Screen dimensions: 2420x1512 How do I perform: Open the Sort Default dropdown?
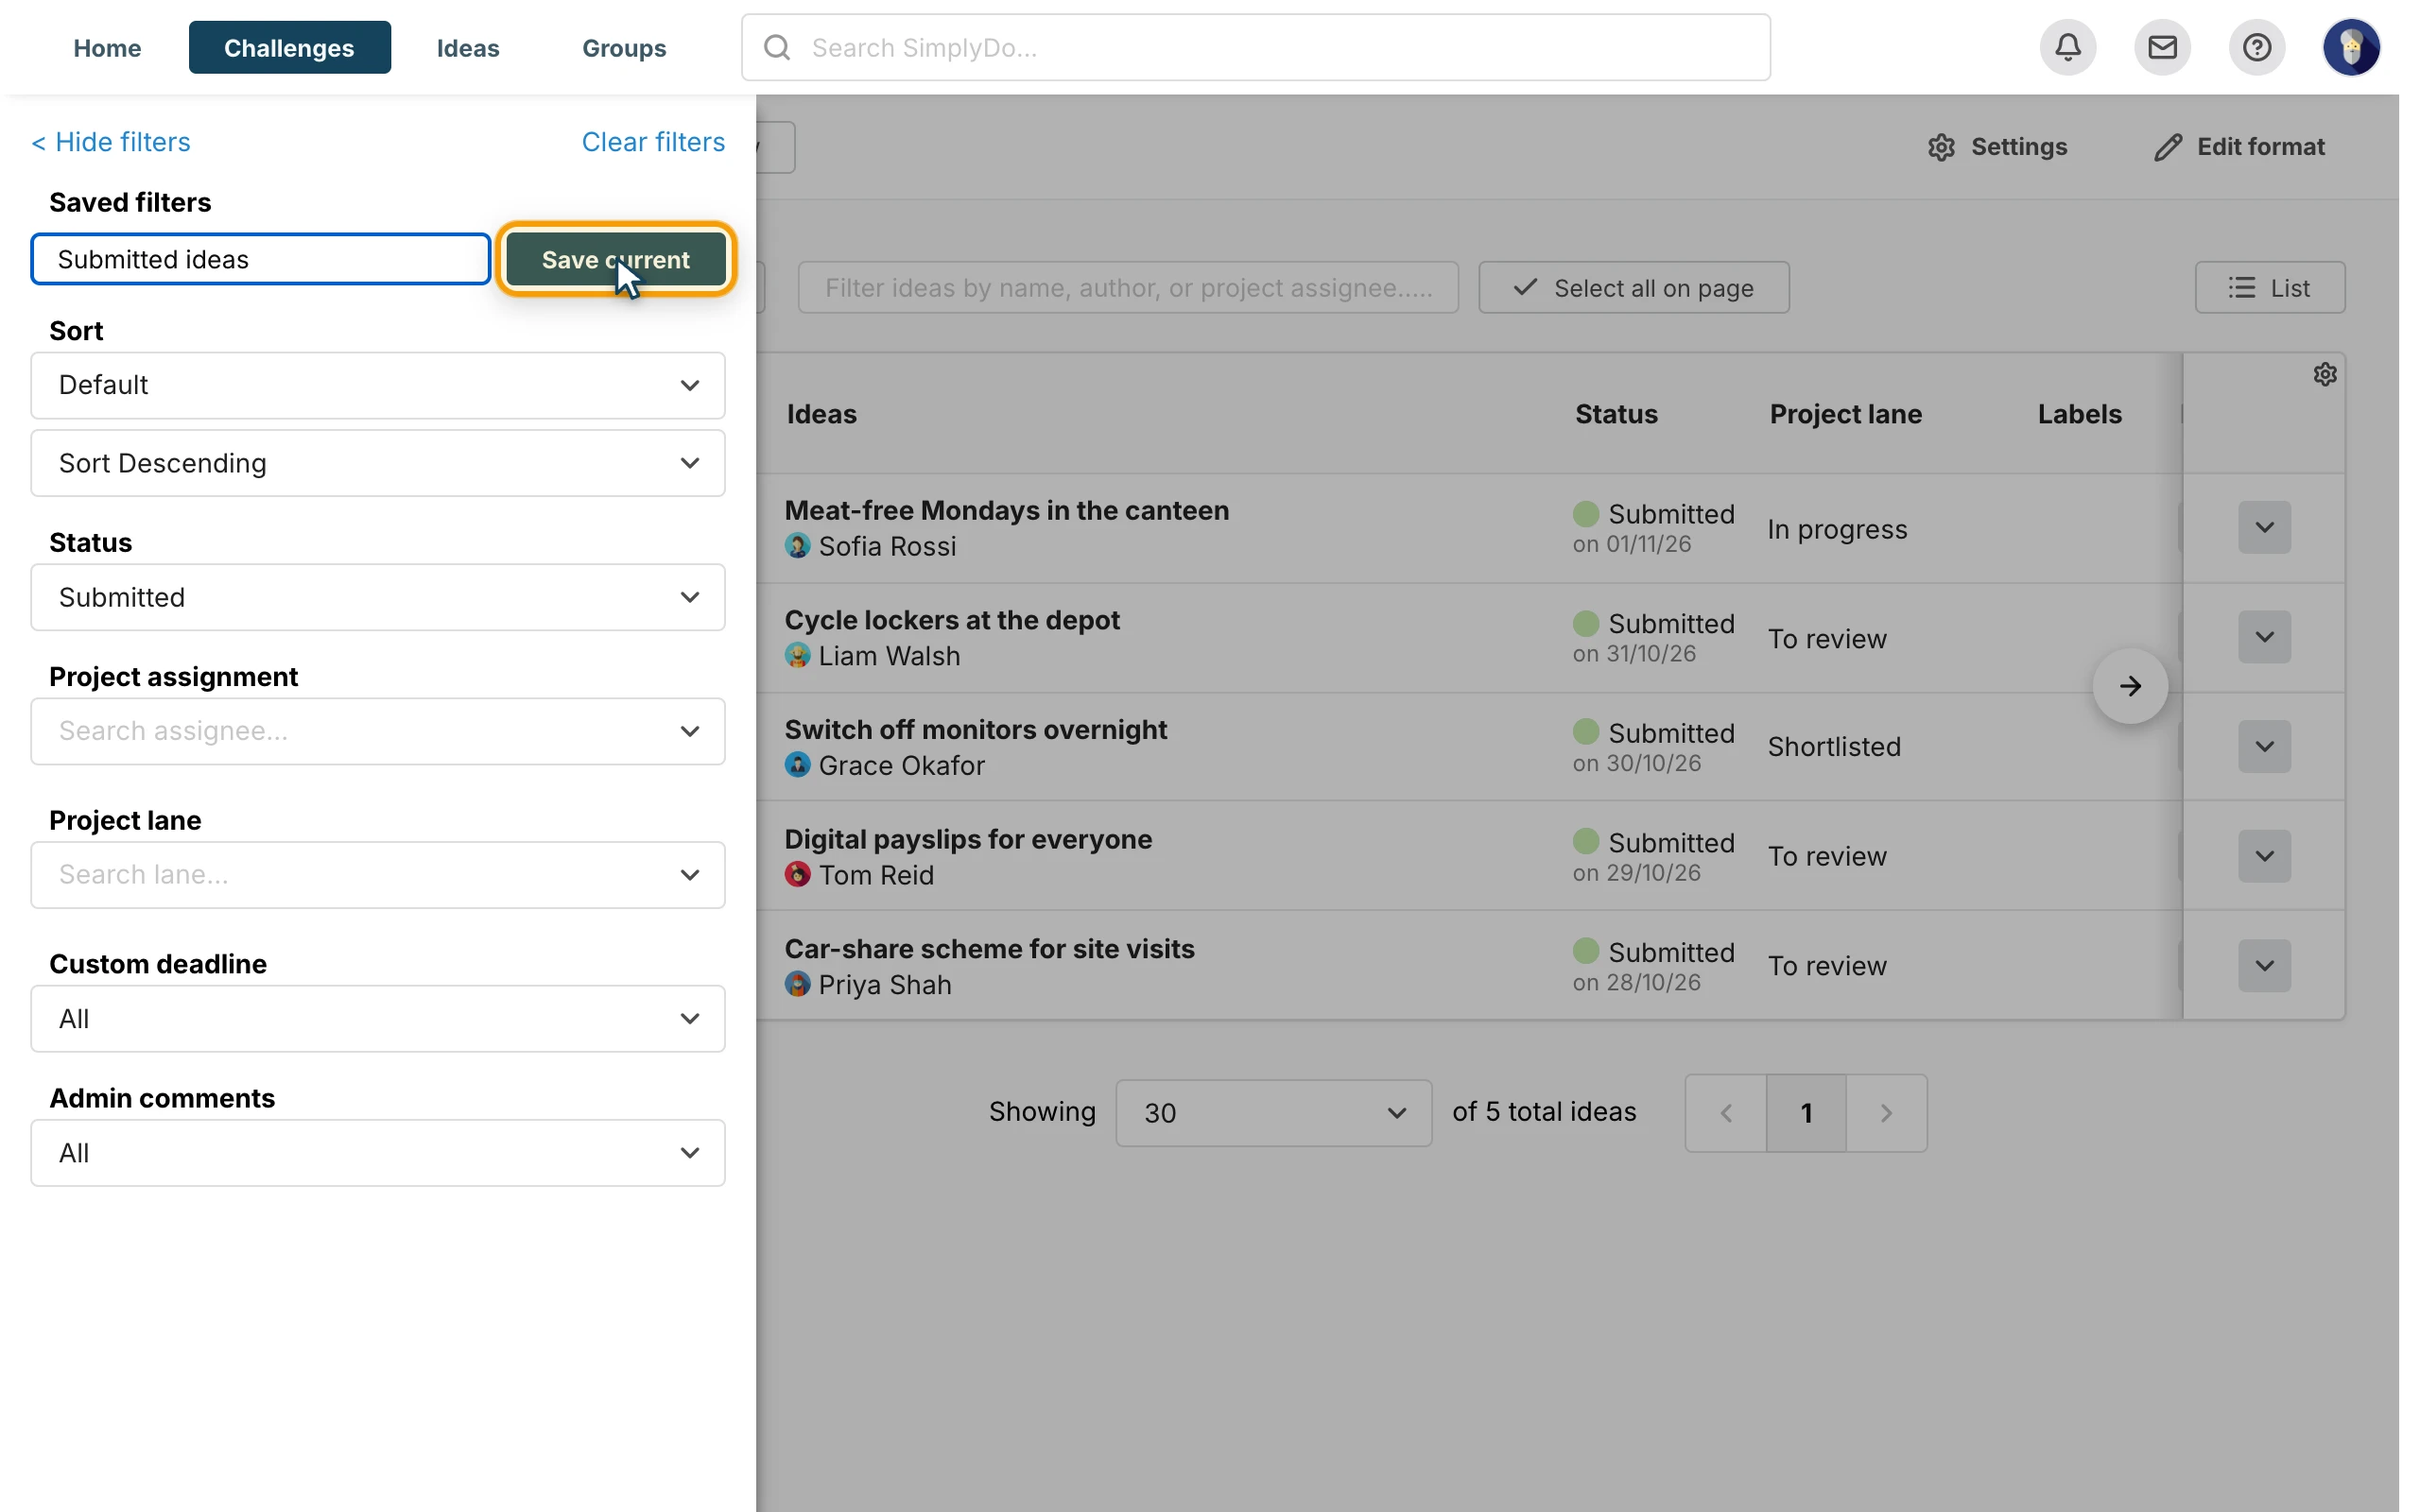378,385
